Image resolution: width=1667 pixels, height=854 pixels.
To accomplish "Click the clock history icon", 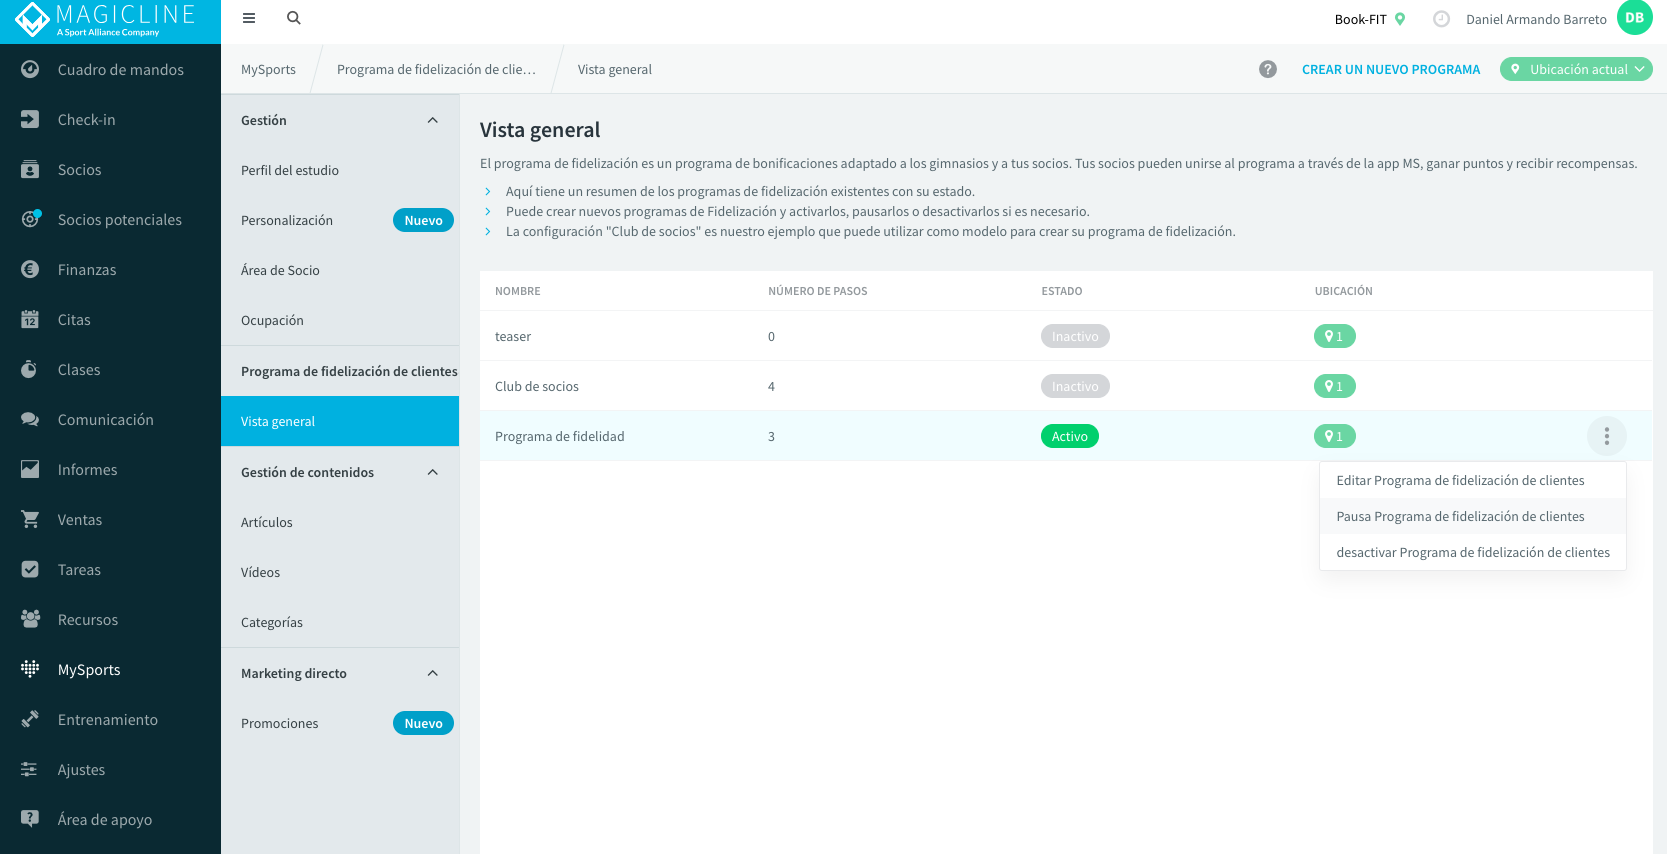I will 1441,19.
